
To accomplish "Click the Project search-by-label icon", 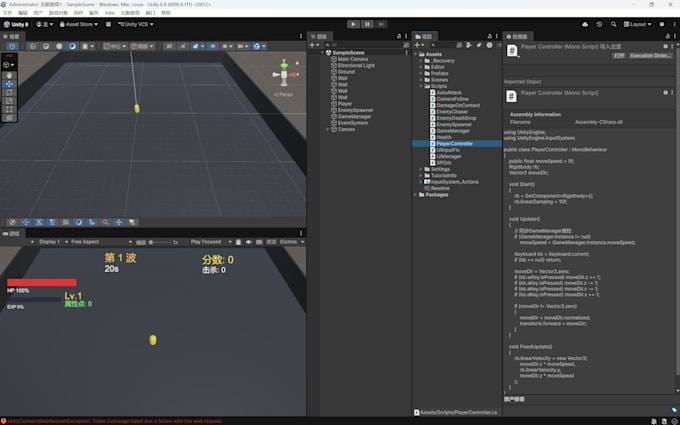I will coord(479,45).
